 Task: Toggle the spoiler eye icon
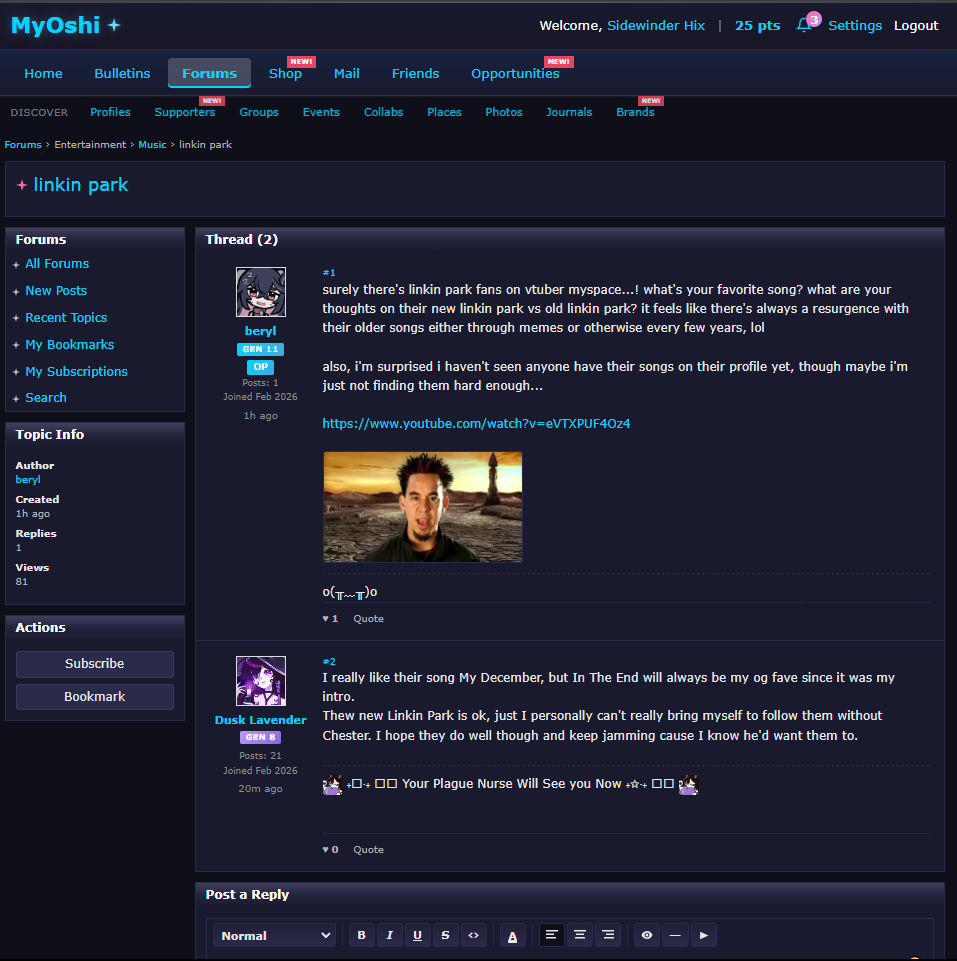point(647,935)
